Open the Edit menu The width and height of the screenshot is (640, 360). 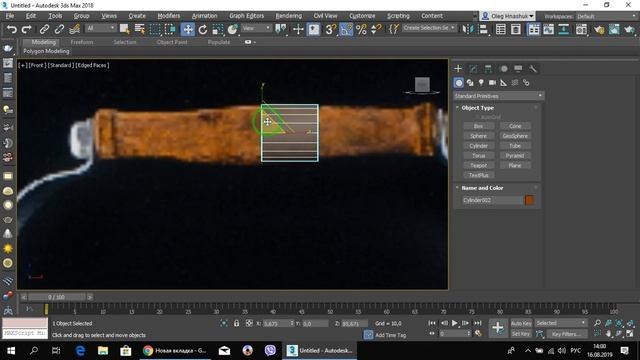31,16
